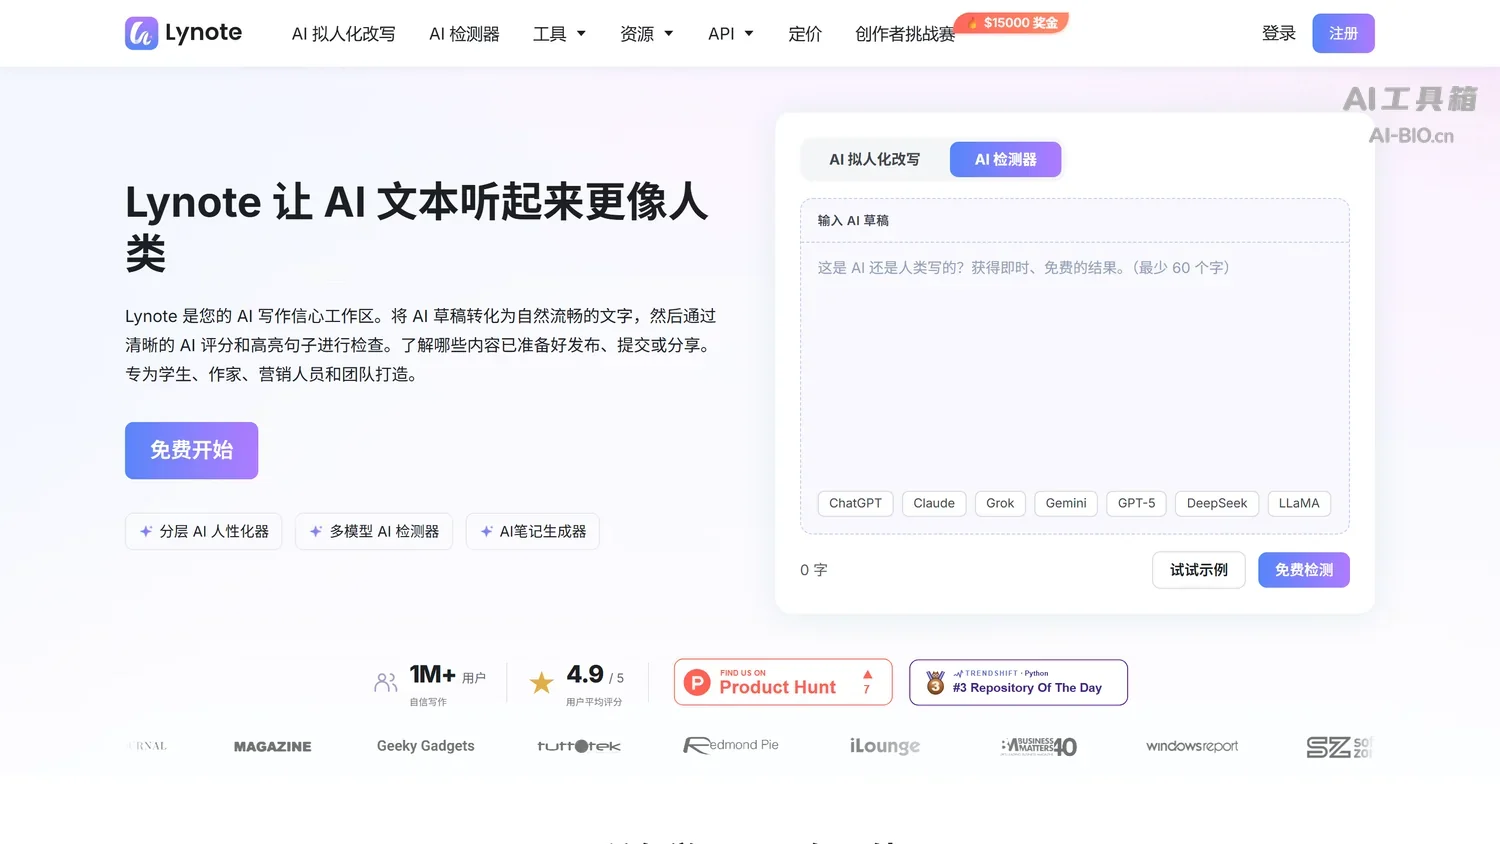This screenshot has width=1500, height=844.
Task: Click the 4.9 / 5 rating text
Action: click(x=595, y=675)
